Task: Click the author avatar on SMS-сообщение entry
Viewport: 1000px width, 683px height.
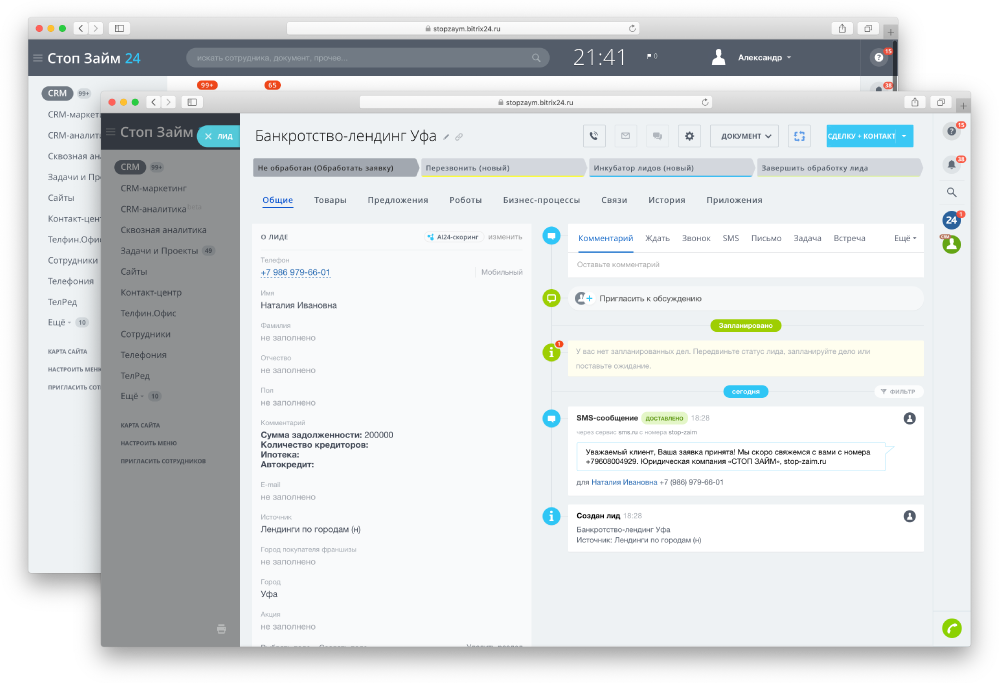Action: click(x=909, y=418)
